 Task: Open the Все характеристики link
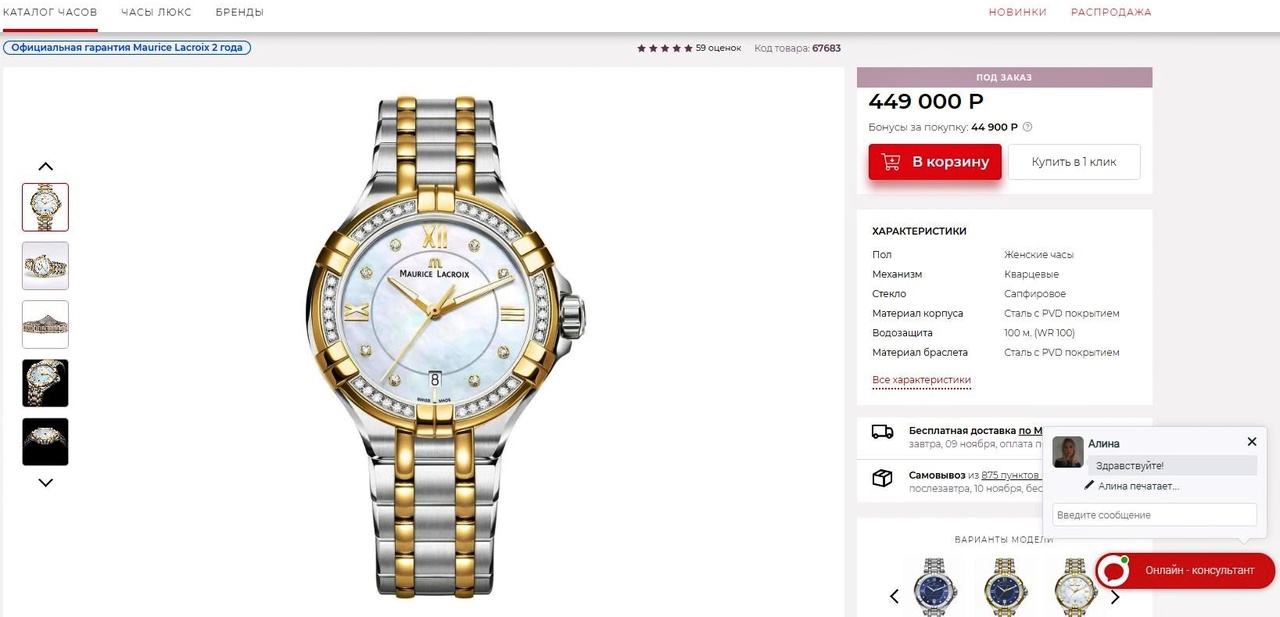click(921, 380)
